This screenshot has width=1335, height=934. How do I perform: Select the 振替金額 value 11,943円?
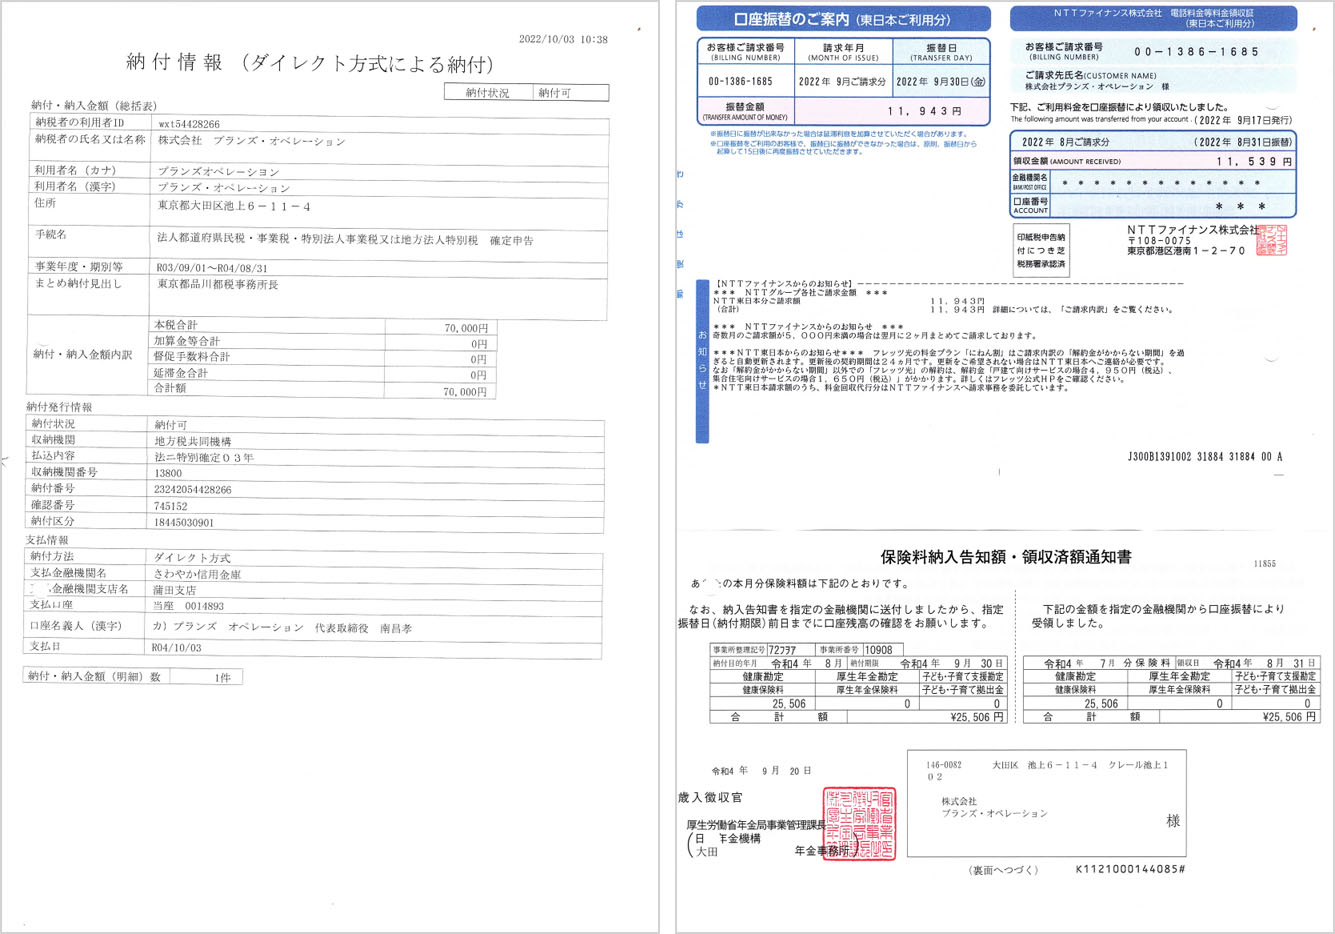[925, 111]
